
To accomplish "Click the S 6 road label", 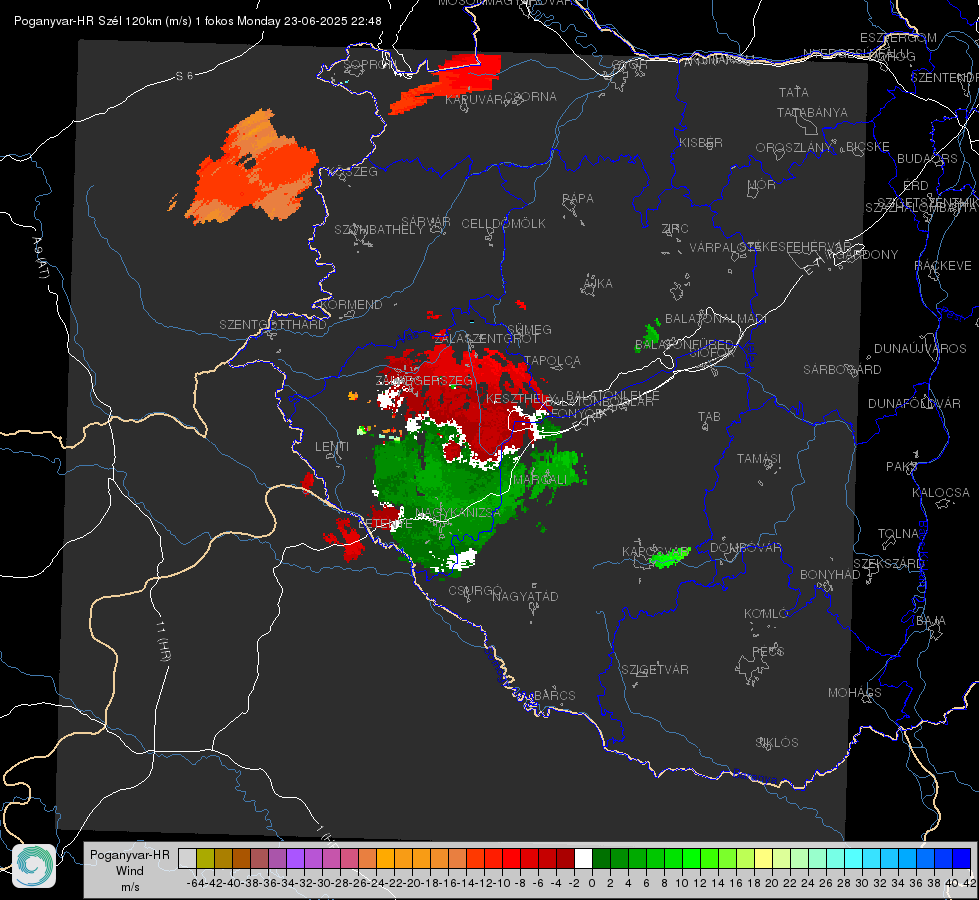I will (184, 76).
